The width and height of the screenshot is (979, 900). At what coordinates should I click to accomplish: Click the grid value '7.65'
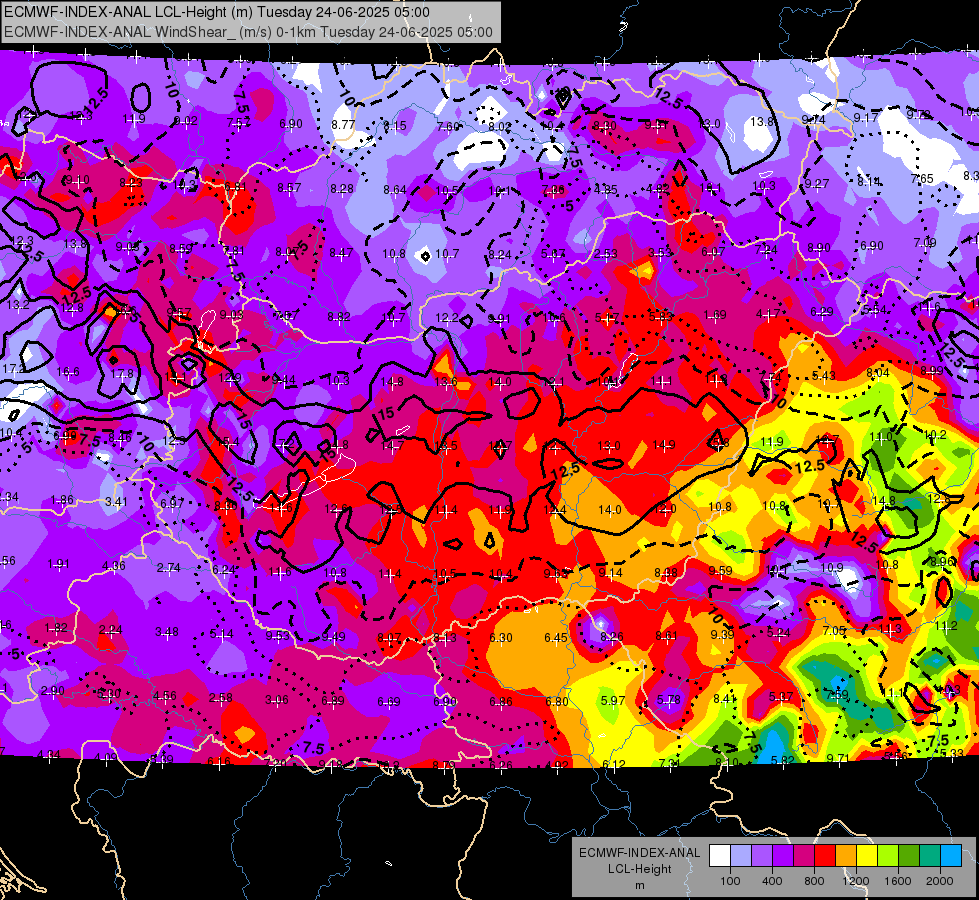(x=922, y=179)
